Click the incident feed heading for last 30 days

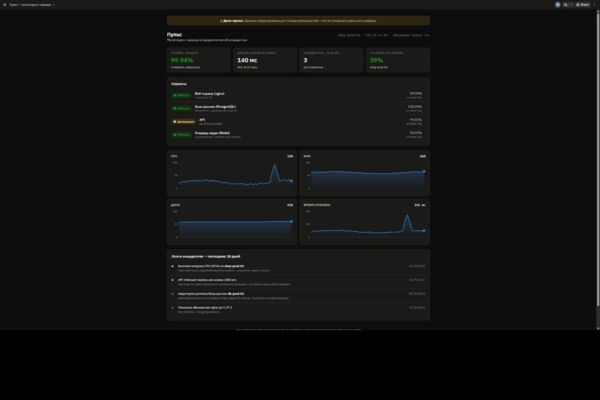tap(206, 256)
